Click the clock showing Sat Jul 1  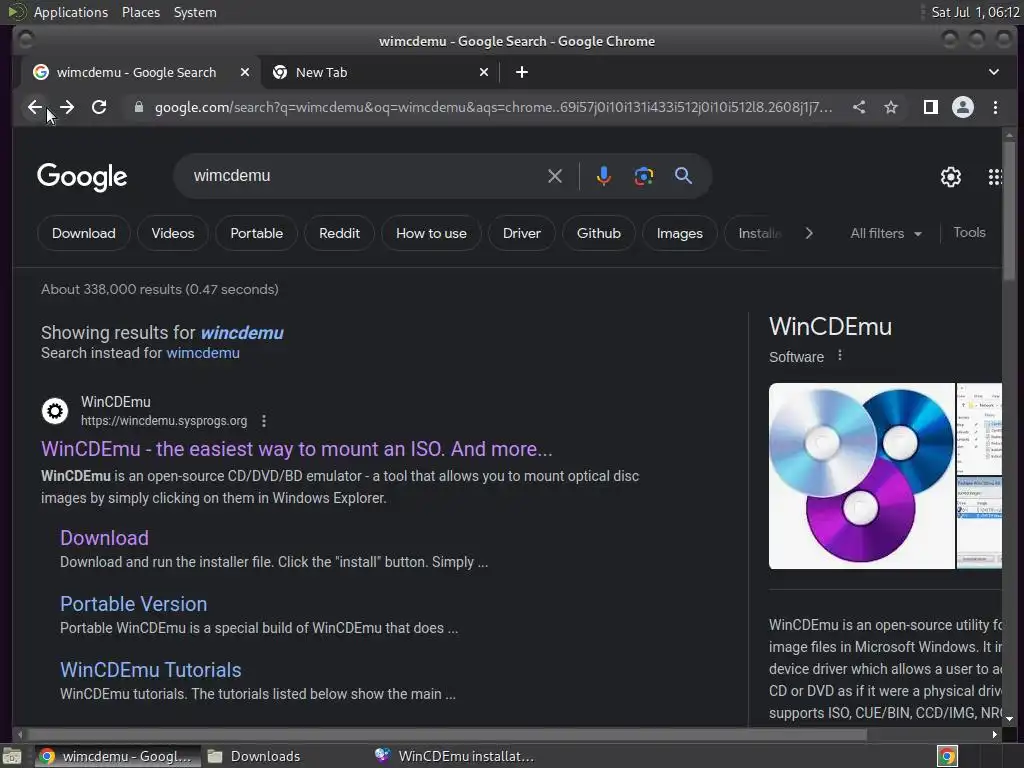pos(976,12)
